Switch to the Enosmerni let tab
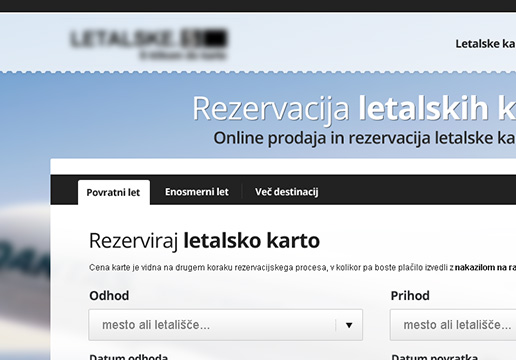 pos(197,192)
